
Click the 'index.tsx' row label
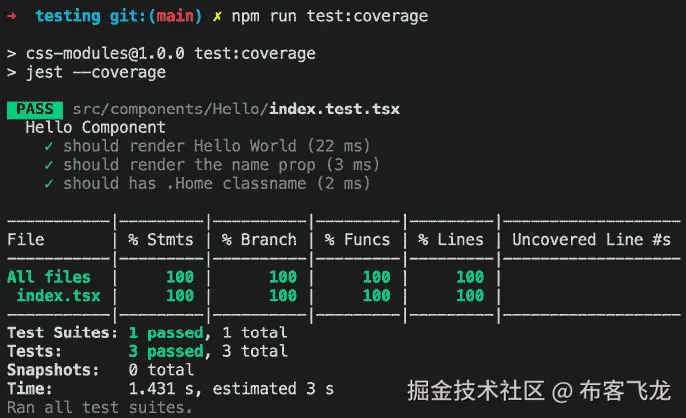58,296
